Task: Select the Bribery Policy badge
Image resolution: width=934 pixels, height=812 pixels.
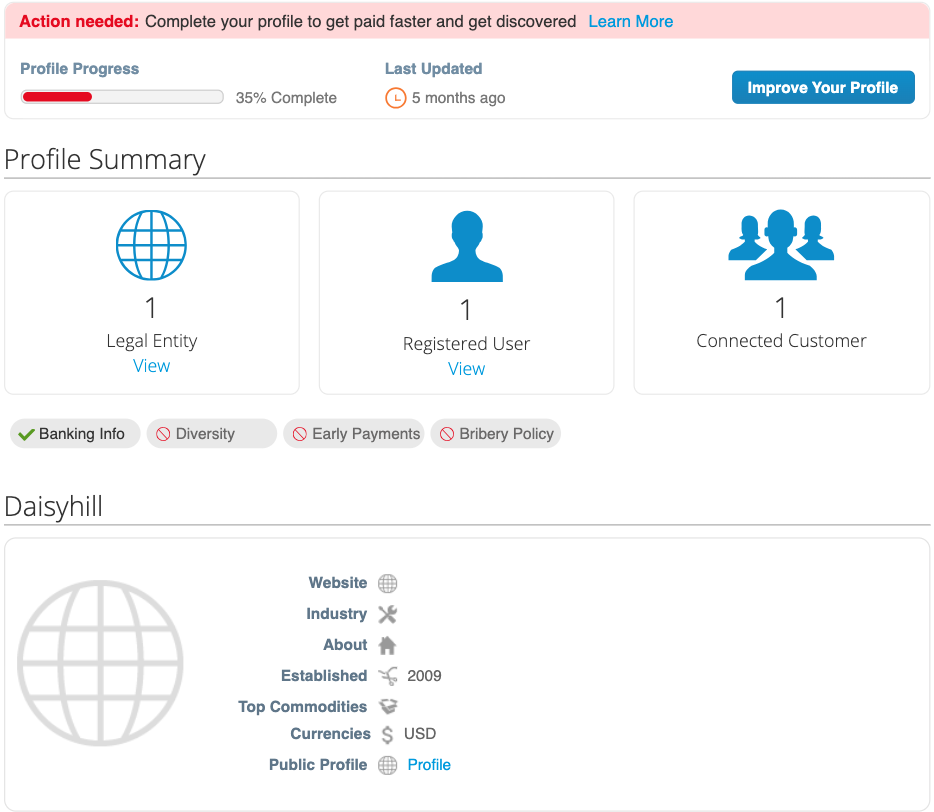Action: [495, 433]
